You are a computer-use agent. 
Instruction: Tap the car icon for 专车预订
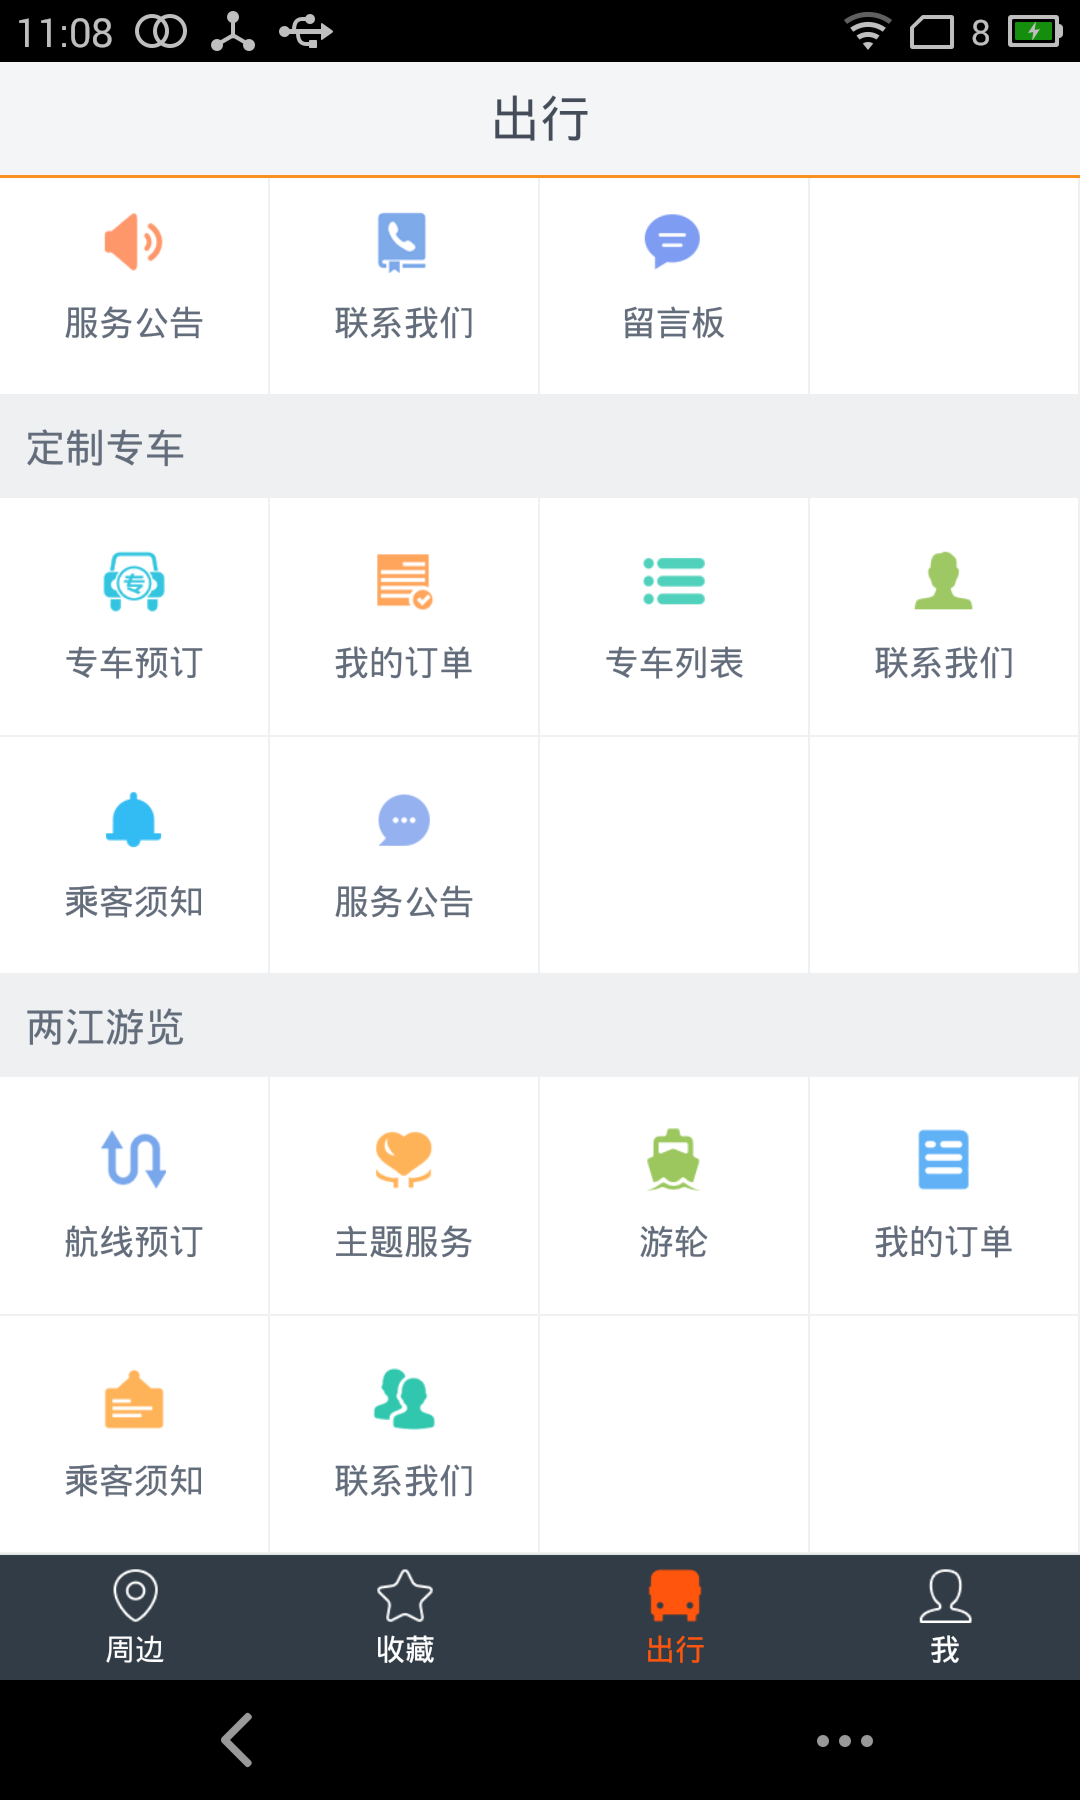click(134, 581)
